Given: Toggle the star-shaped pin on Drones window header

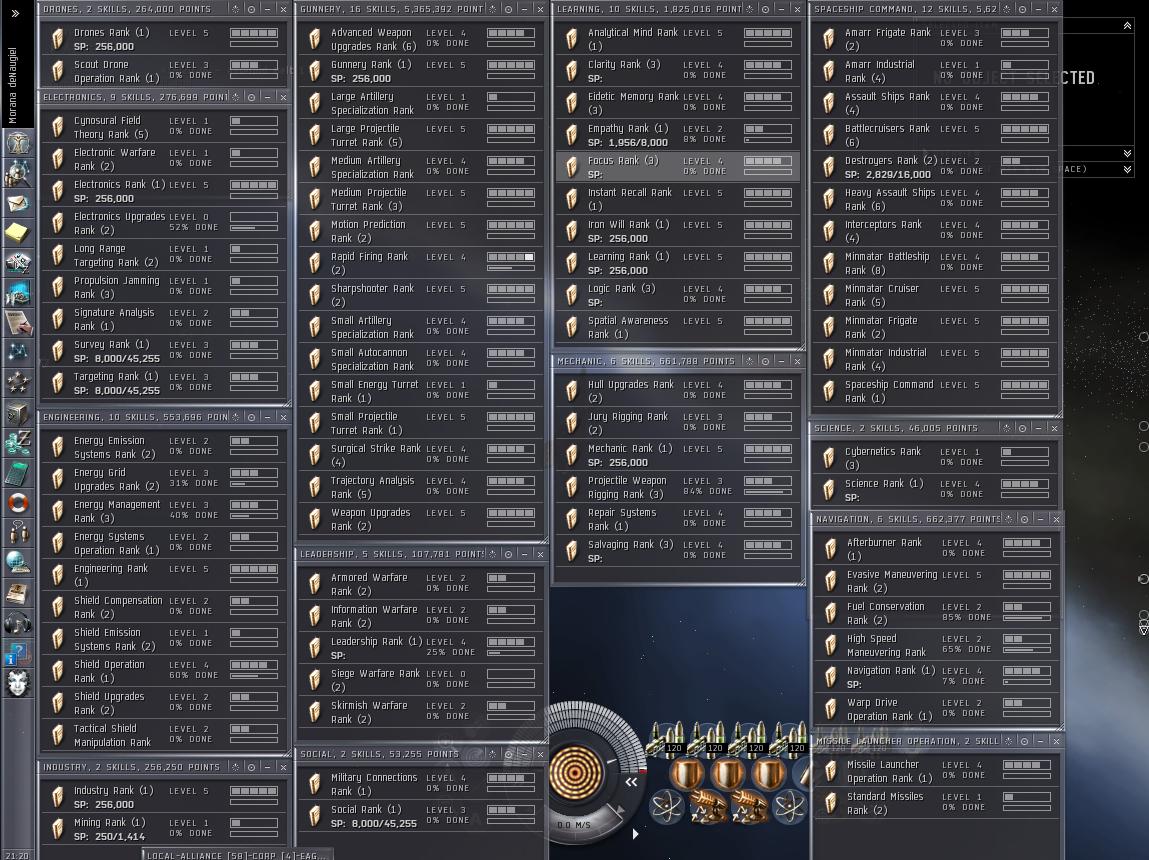Looking at the screenshot, I should coord(235,9).
